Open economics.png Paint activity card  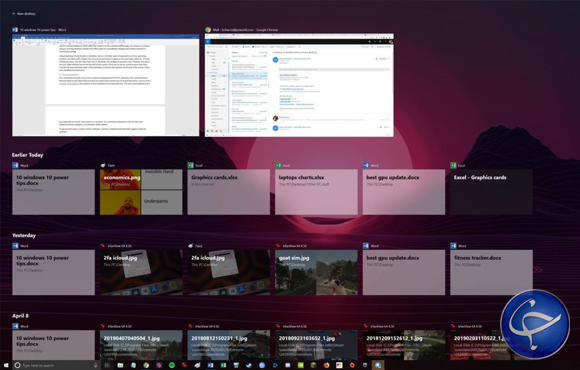pos(141,192)
